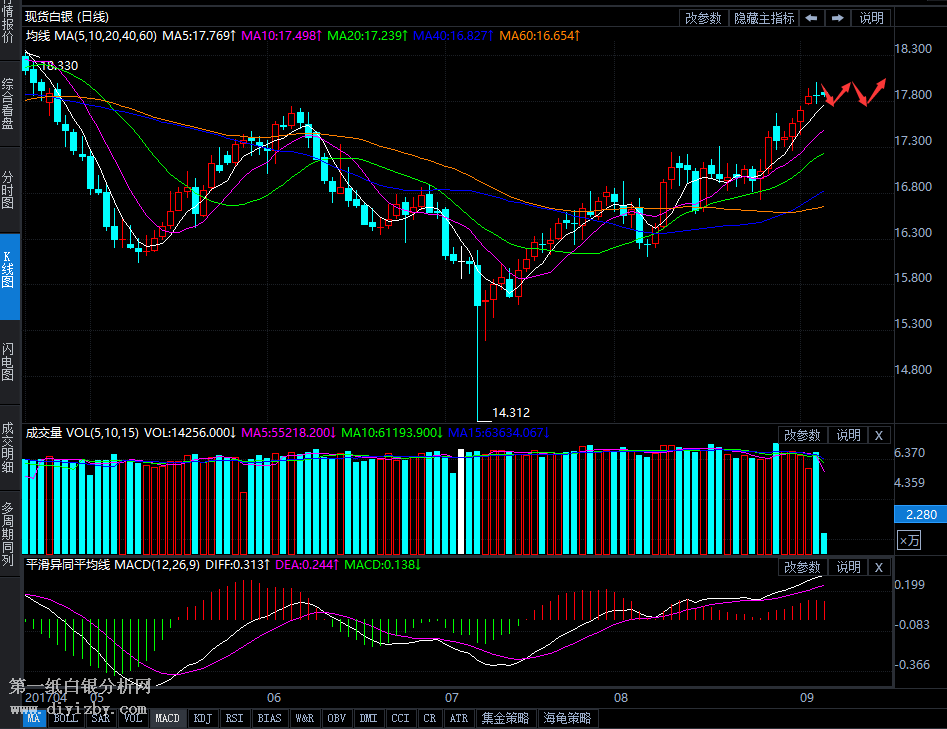Close the volume (成交量) indicator panel
This screenshot has width=947, height=729.
point(878,435)
